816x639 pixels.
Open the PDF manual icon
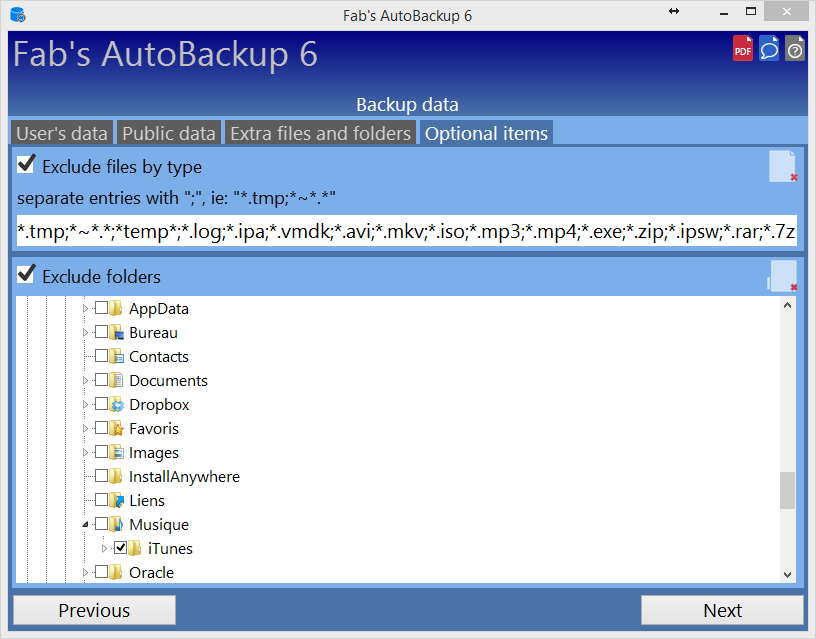click(x=743, y=48)
